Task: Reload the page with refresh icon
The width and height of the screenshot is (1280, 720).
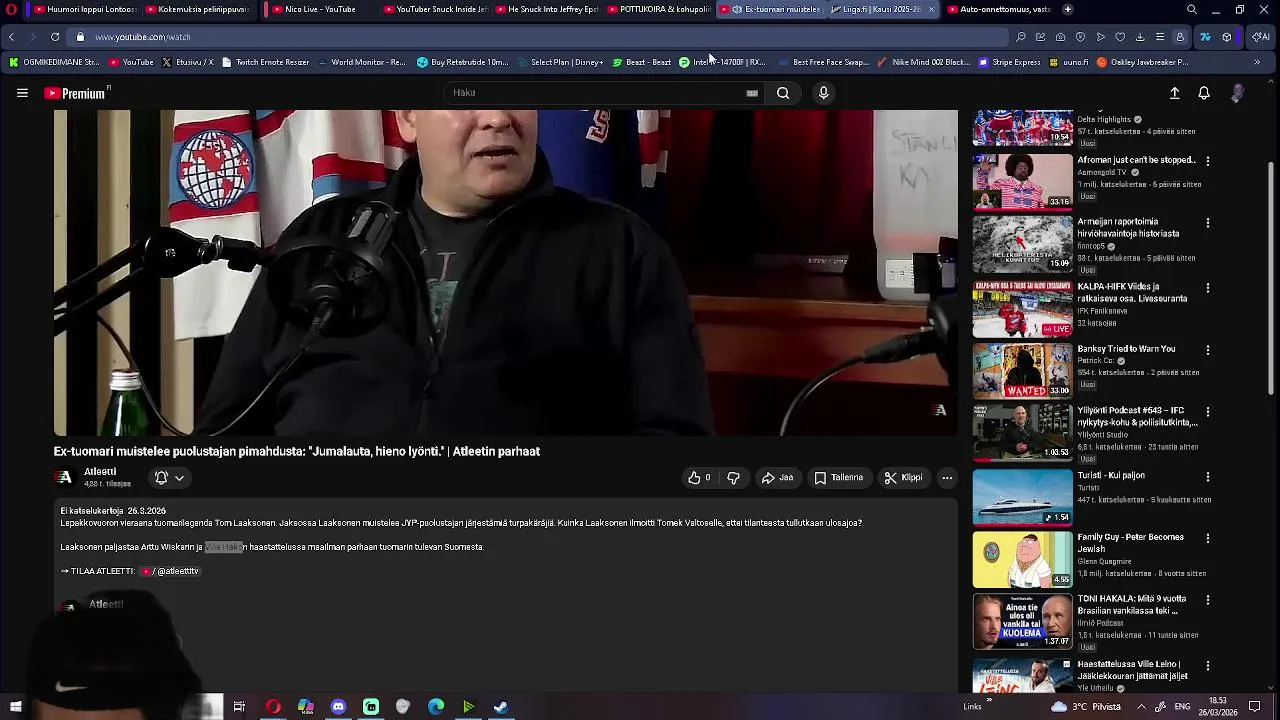Action: tap(53, 37)
